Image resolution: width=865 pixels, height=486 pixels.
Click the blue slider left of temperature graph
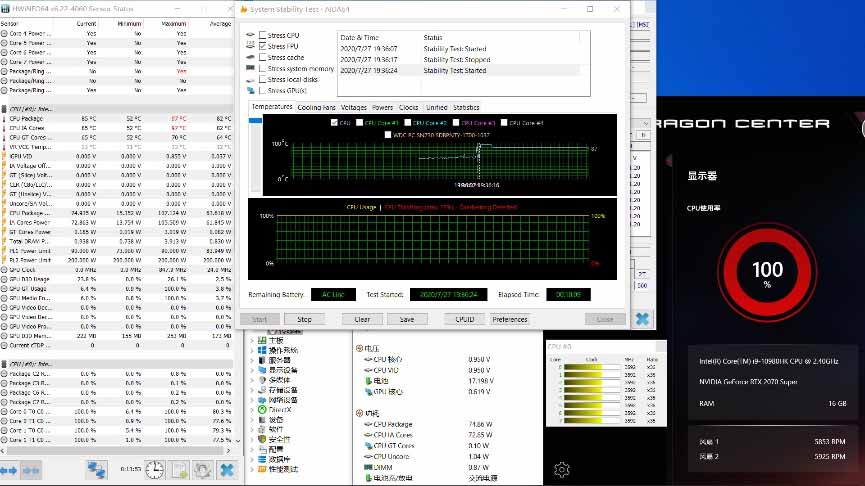(255, 120)
